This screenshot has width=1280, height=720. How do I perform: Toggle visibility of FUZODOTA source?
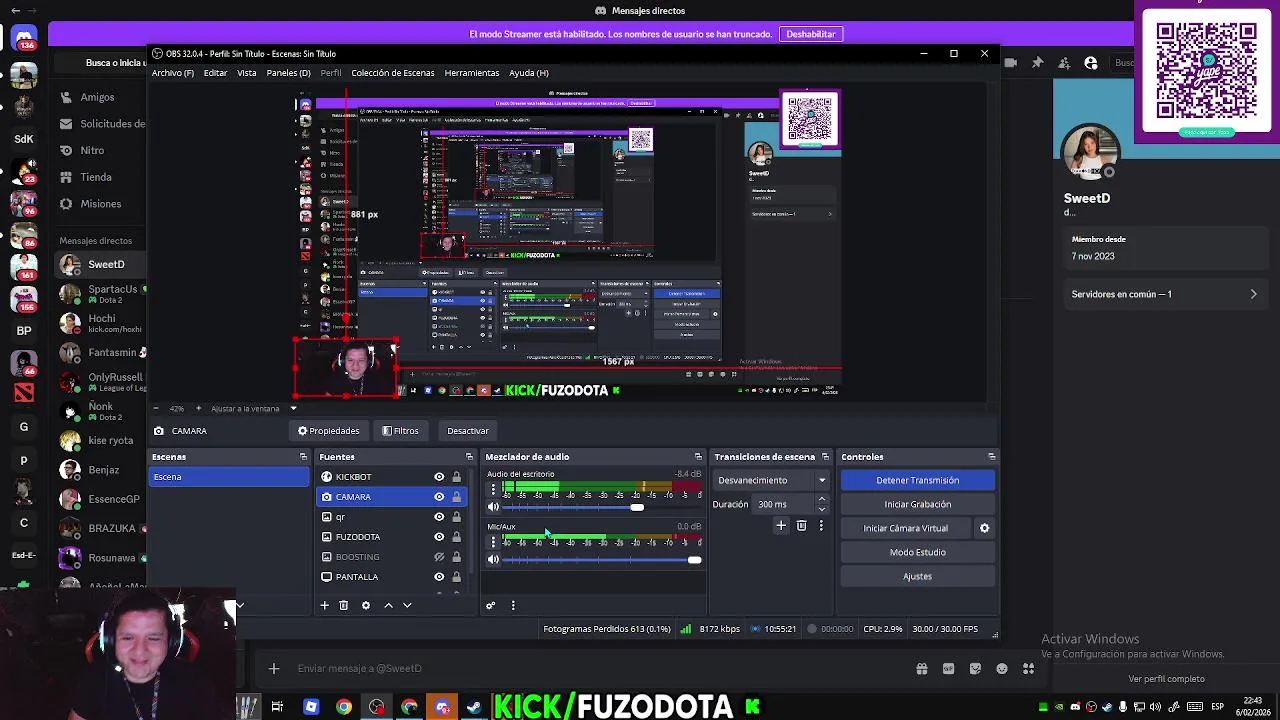point(439,537)
